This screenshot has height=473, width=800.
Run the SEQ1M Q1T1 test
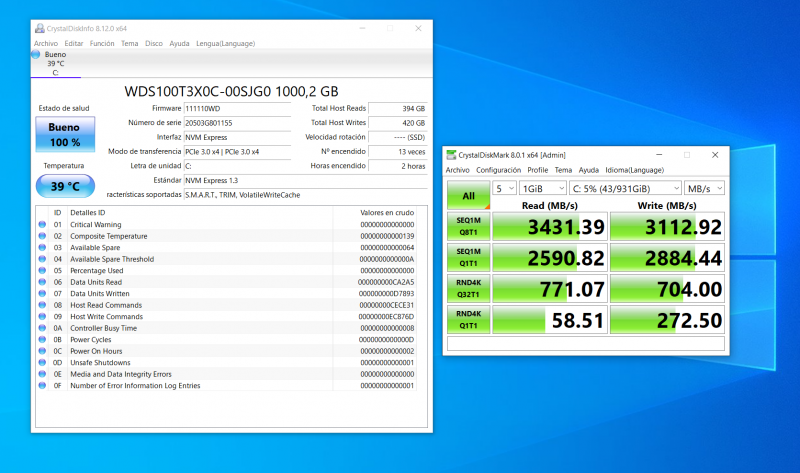[468, 258]
